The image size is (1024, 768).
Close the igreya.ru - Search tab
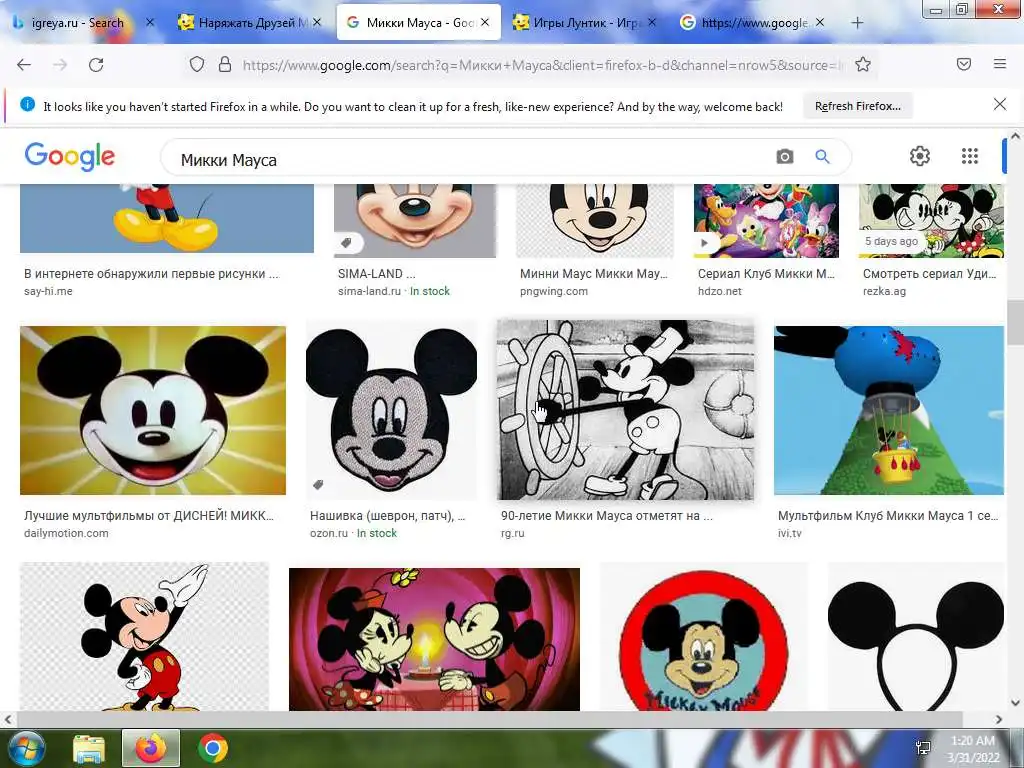(150, 22)
